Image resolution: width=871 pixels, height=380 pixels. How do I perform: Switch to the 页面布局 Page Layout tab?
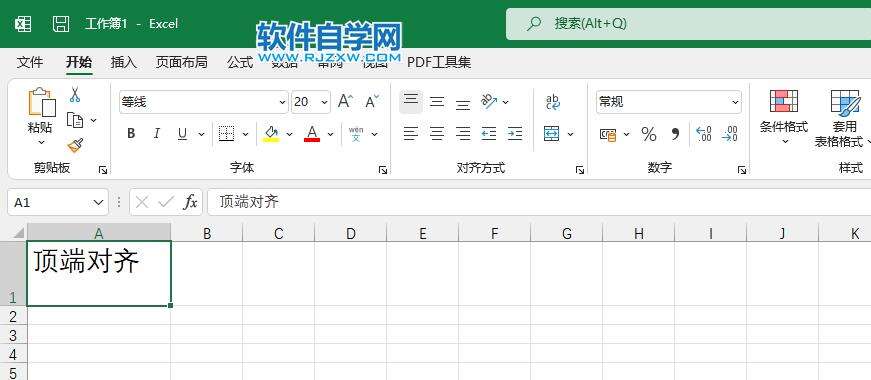tap(182, 62)
